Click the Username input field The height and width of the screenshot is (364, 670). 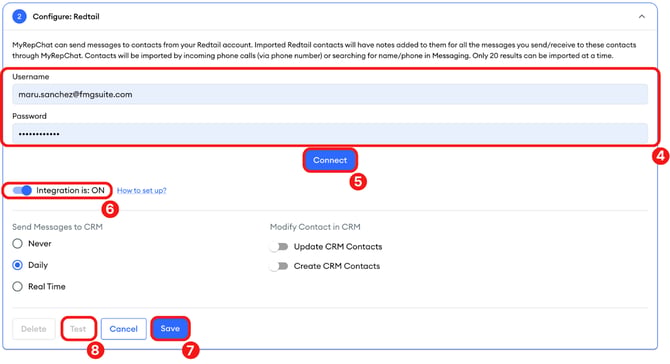point(330,94)
